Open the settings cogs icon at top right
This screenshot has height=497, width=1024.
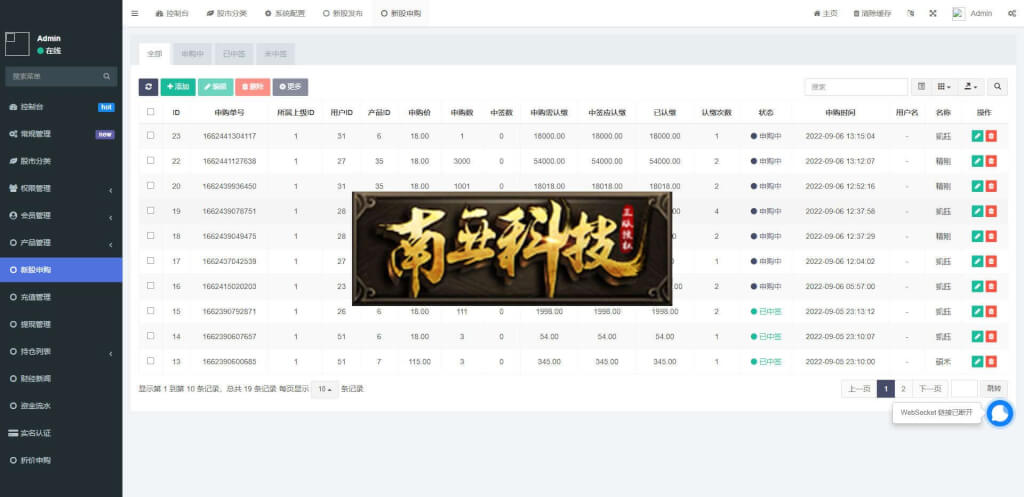1012,13
